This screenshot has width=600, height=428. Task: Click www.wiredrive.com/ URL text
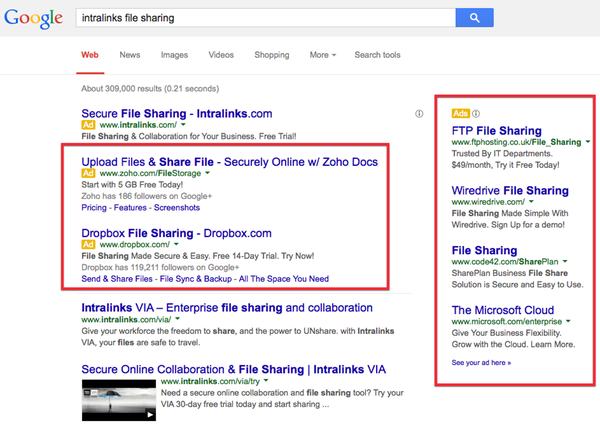click(488, 202)
